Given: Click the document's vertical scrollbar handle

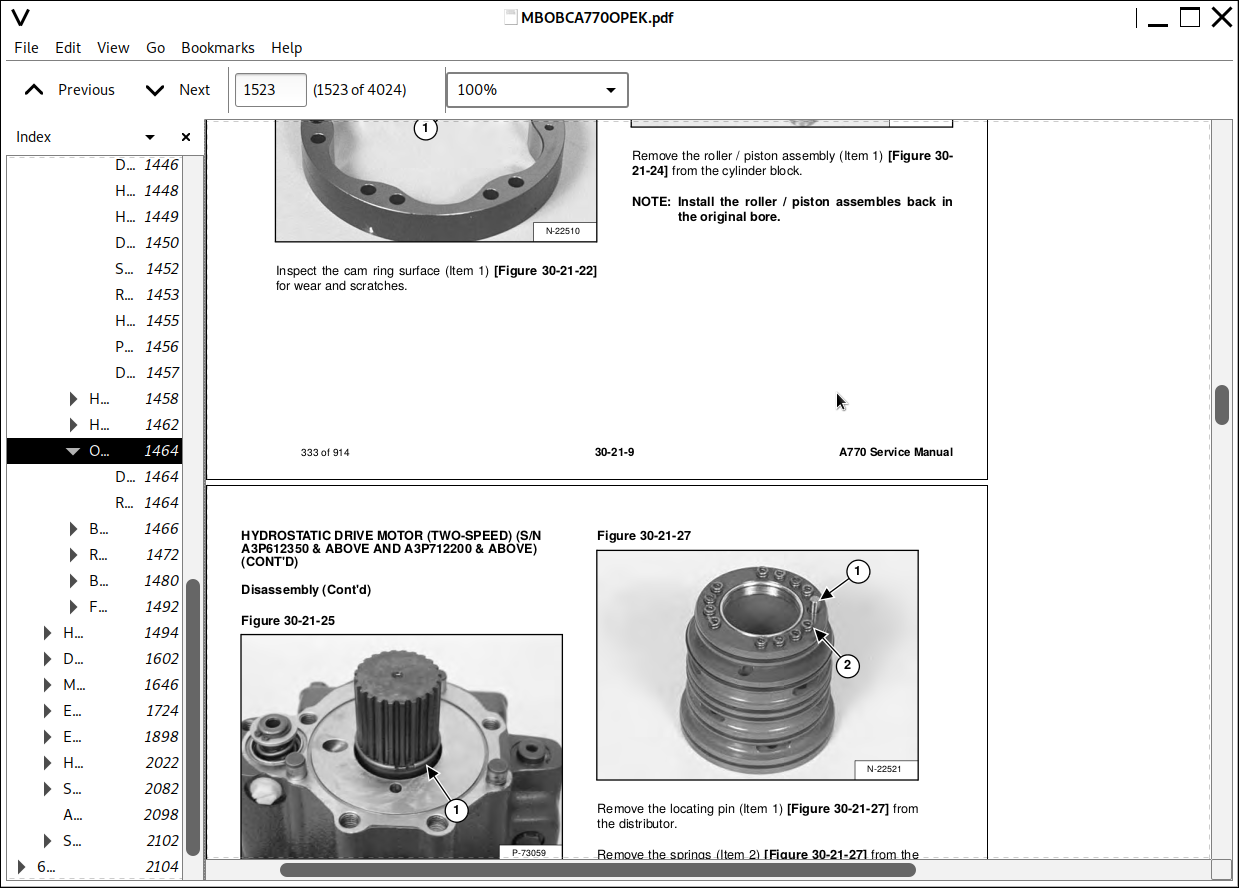Looking at the screenshot, I should pos(1221,404).
